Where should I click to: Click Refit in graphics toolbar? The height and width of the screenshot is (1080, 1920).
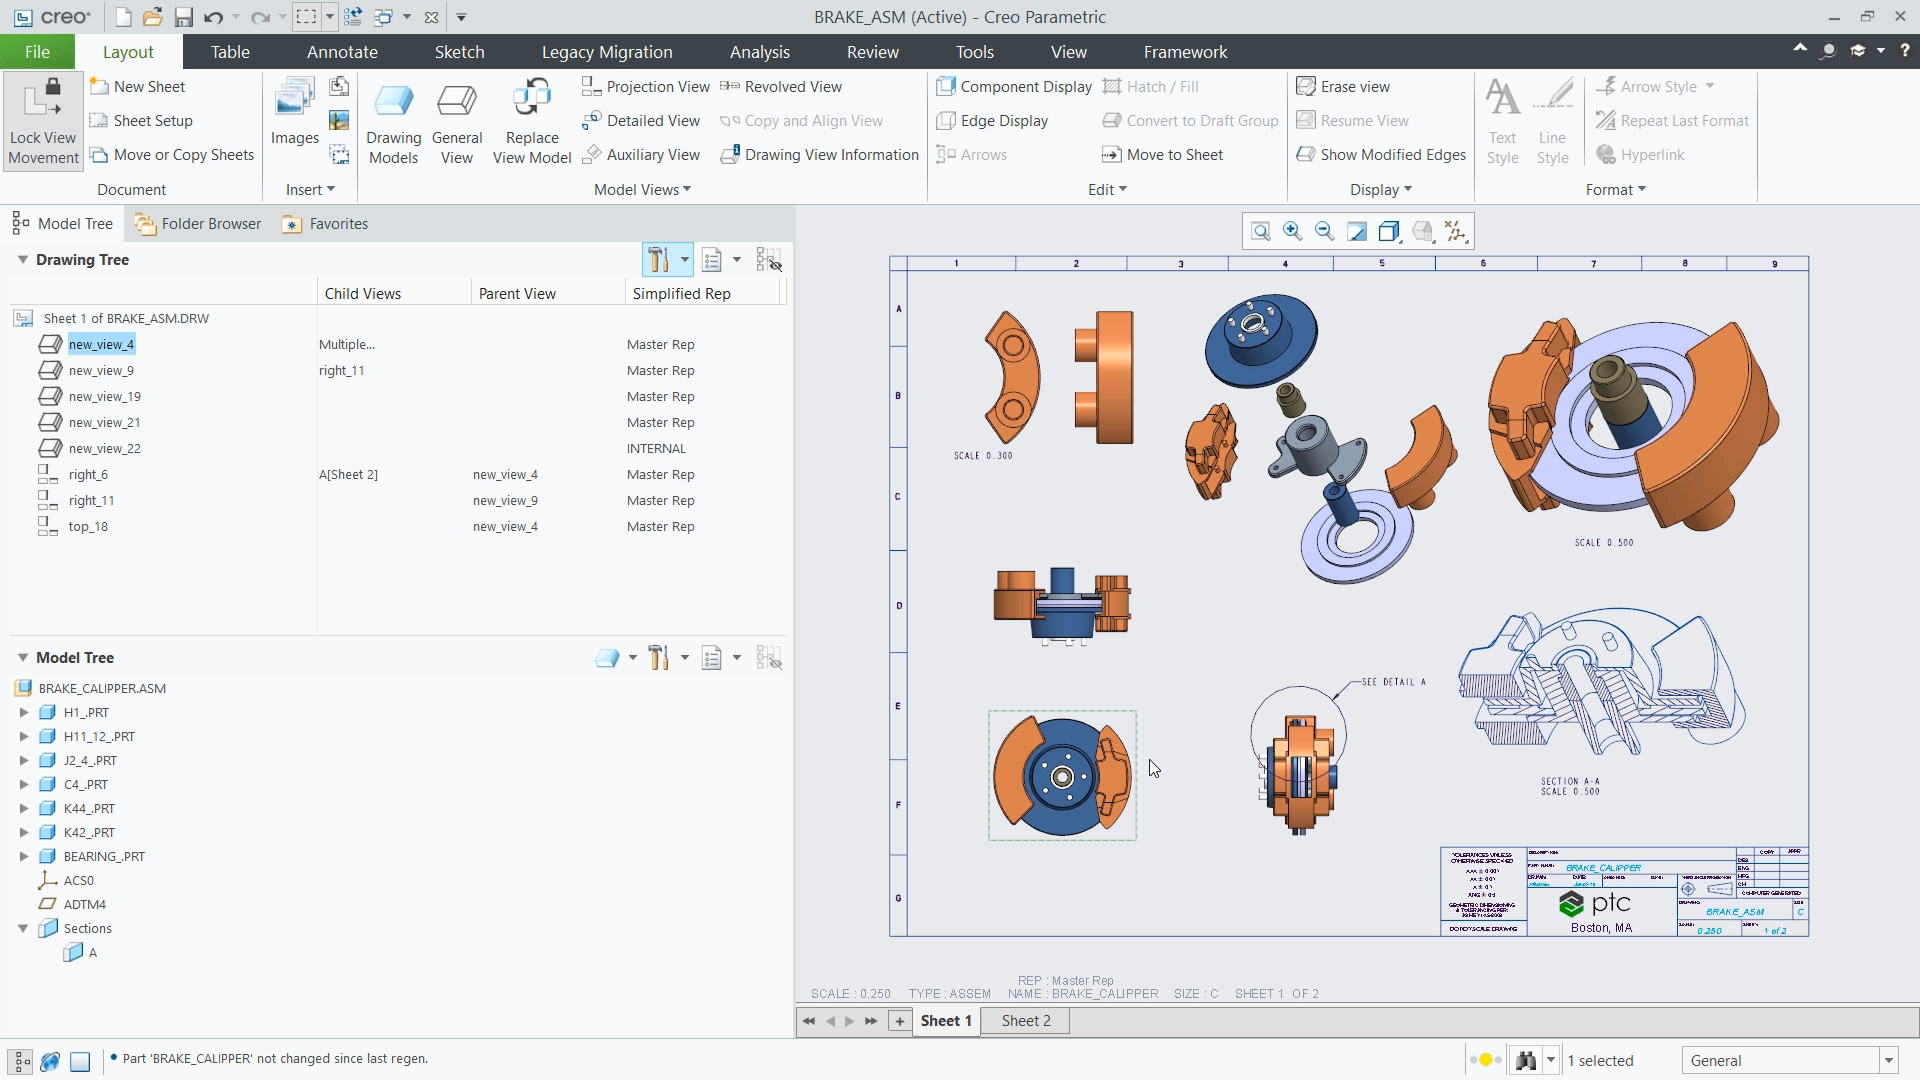(1261, 232)
